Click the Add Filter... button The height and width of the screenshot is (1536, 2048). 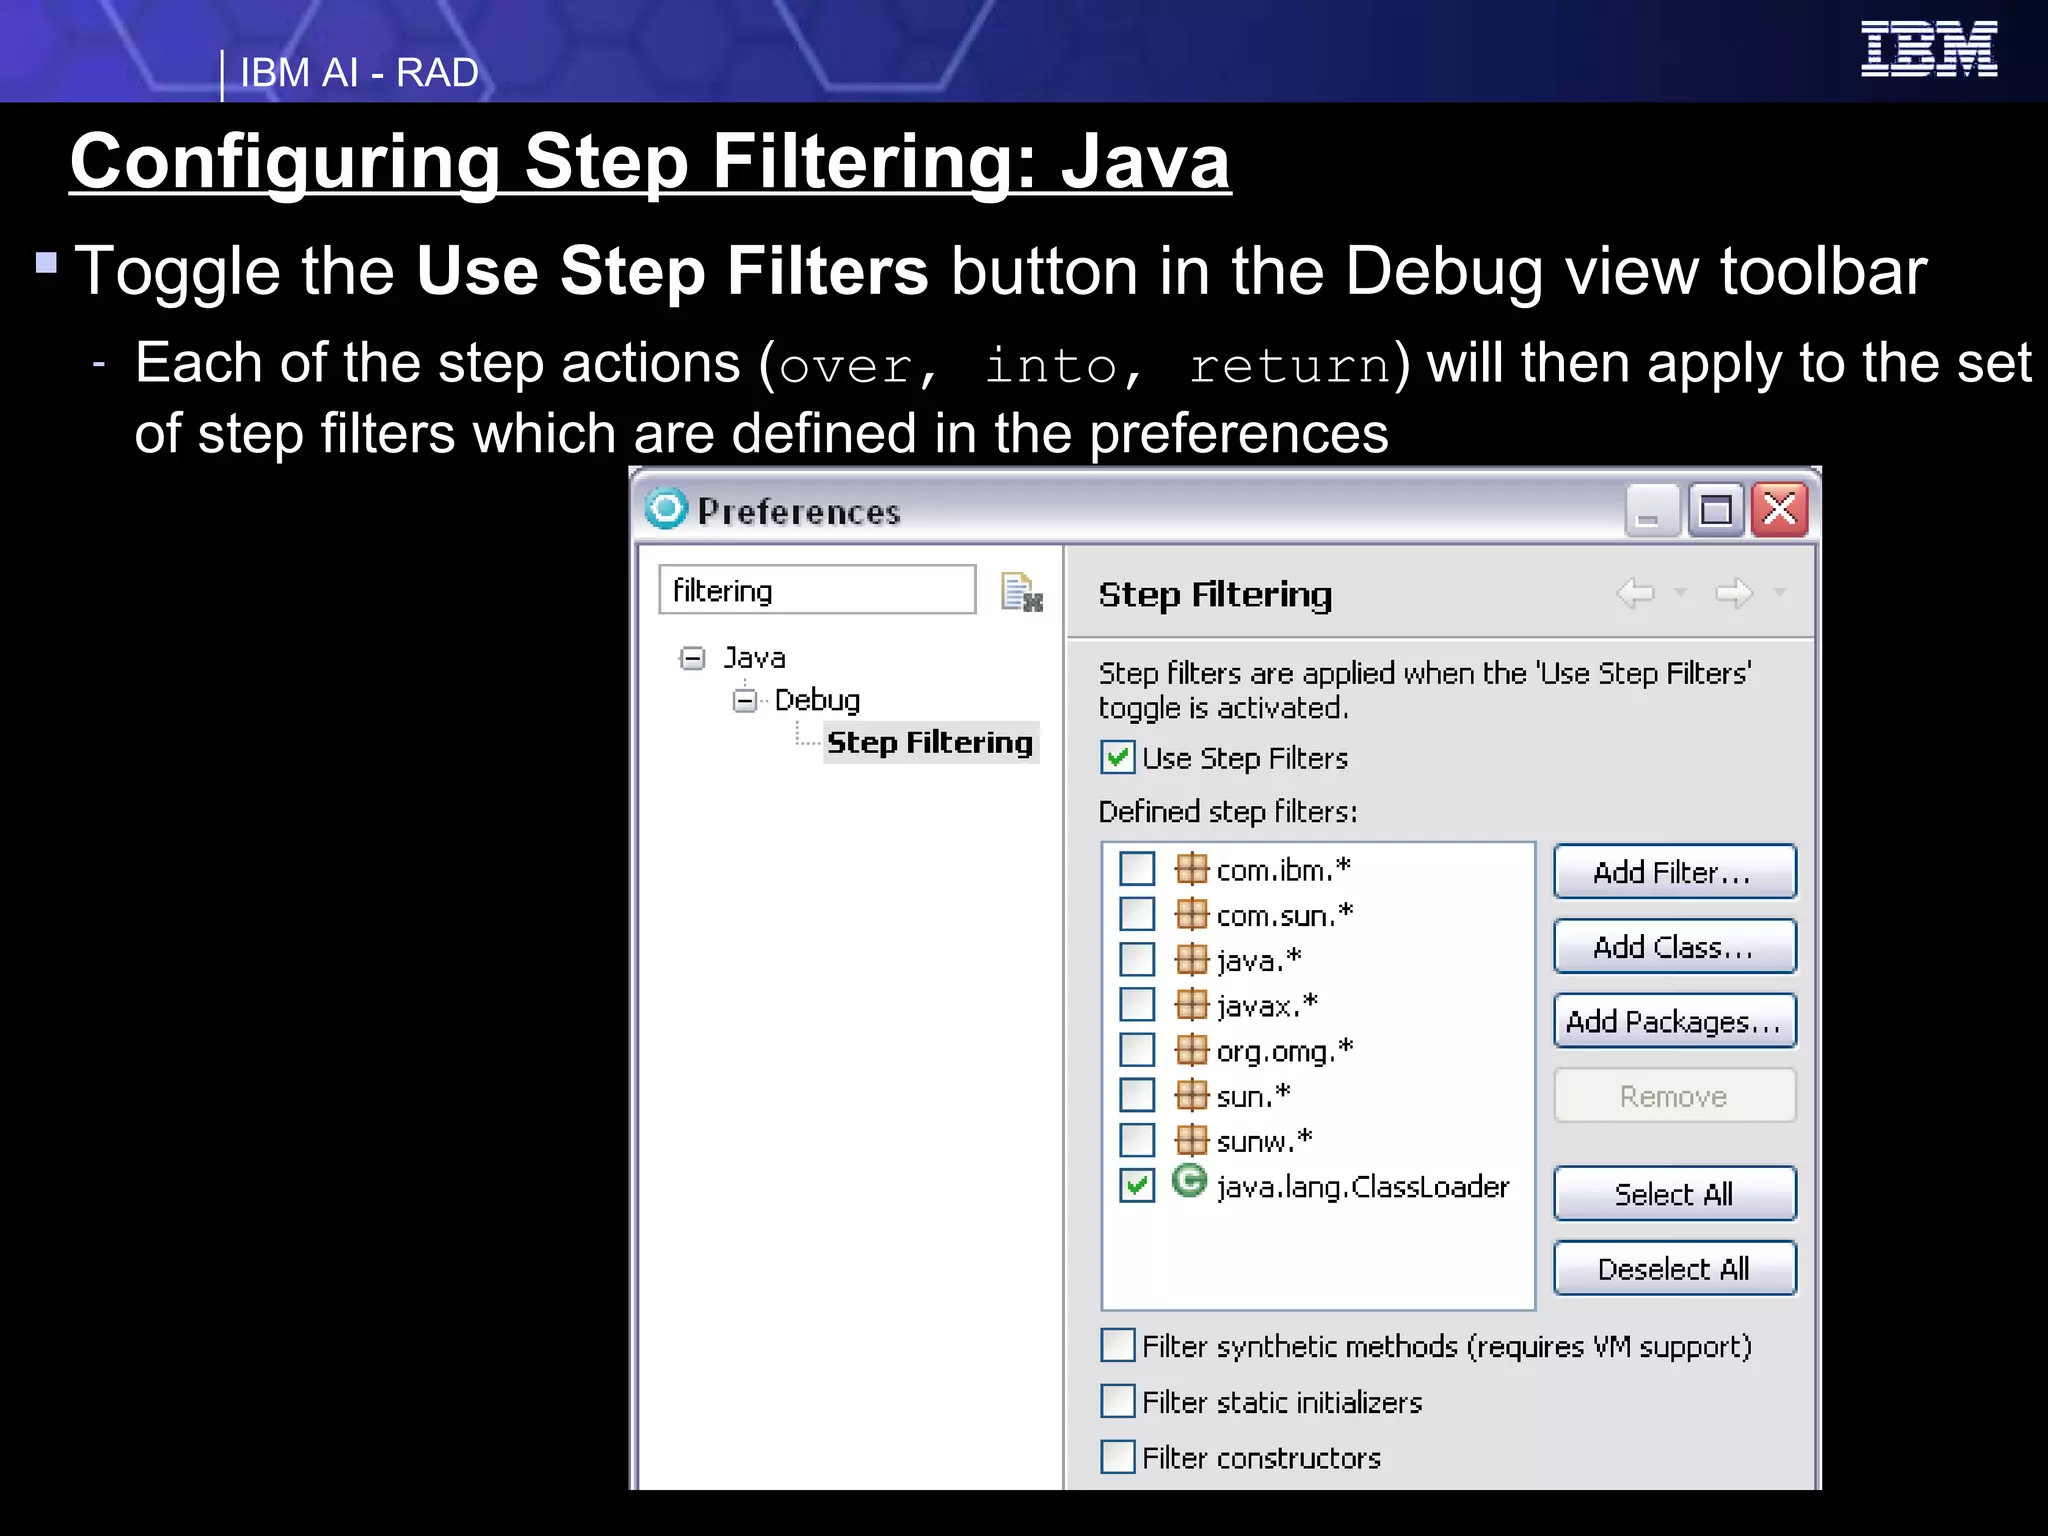(1674, 872)
